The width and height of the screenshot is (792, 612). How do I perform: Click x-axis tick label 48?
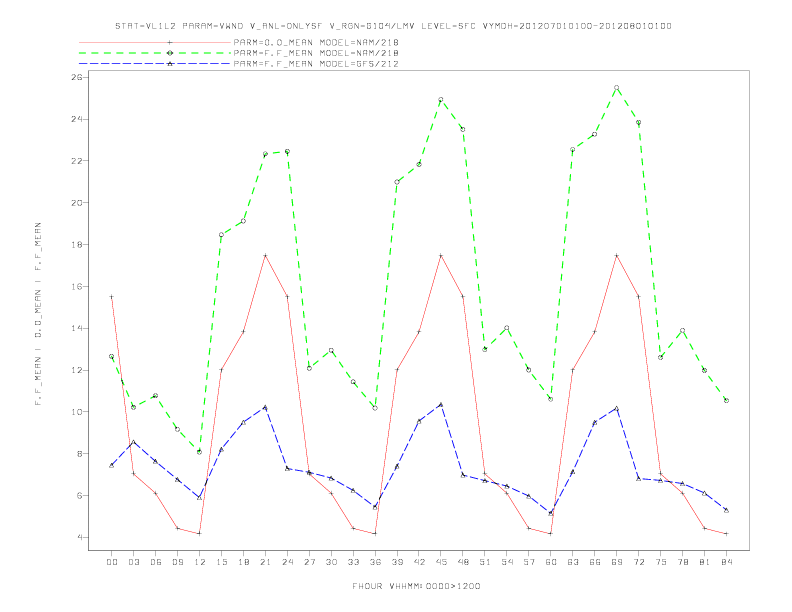(463, 562)
